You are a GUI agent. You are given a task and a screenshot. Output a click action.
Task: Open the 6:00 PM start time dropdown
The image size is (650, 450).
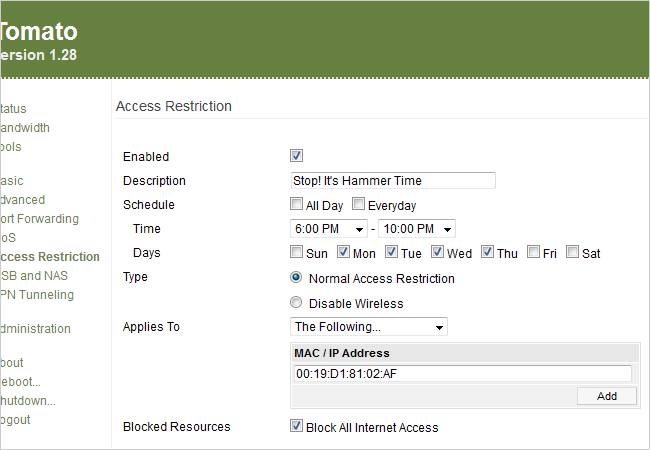(x=329, y=229)
